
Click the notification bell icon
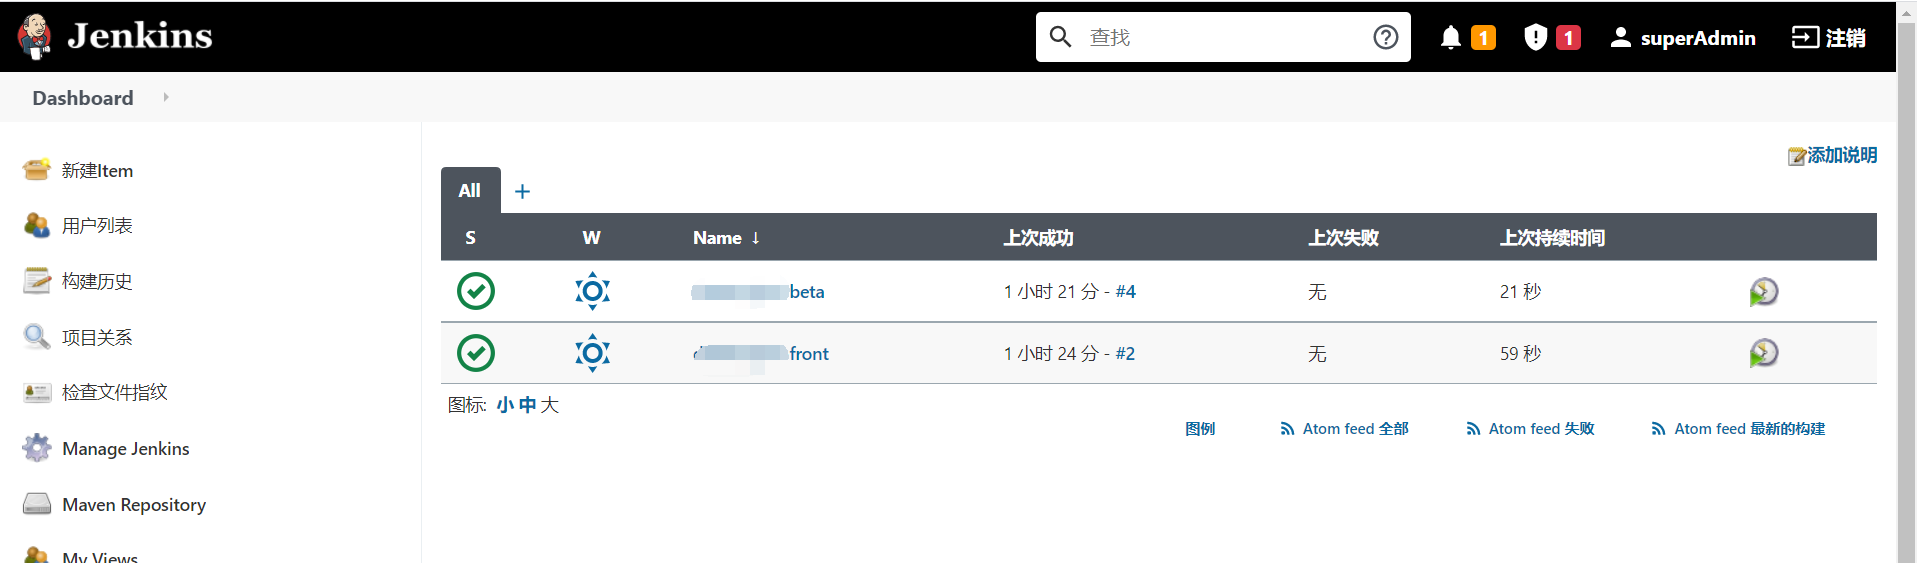click(x=1450, y=38)
